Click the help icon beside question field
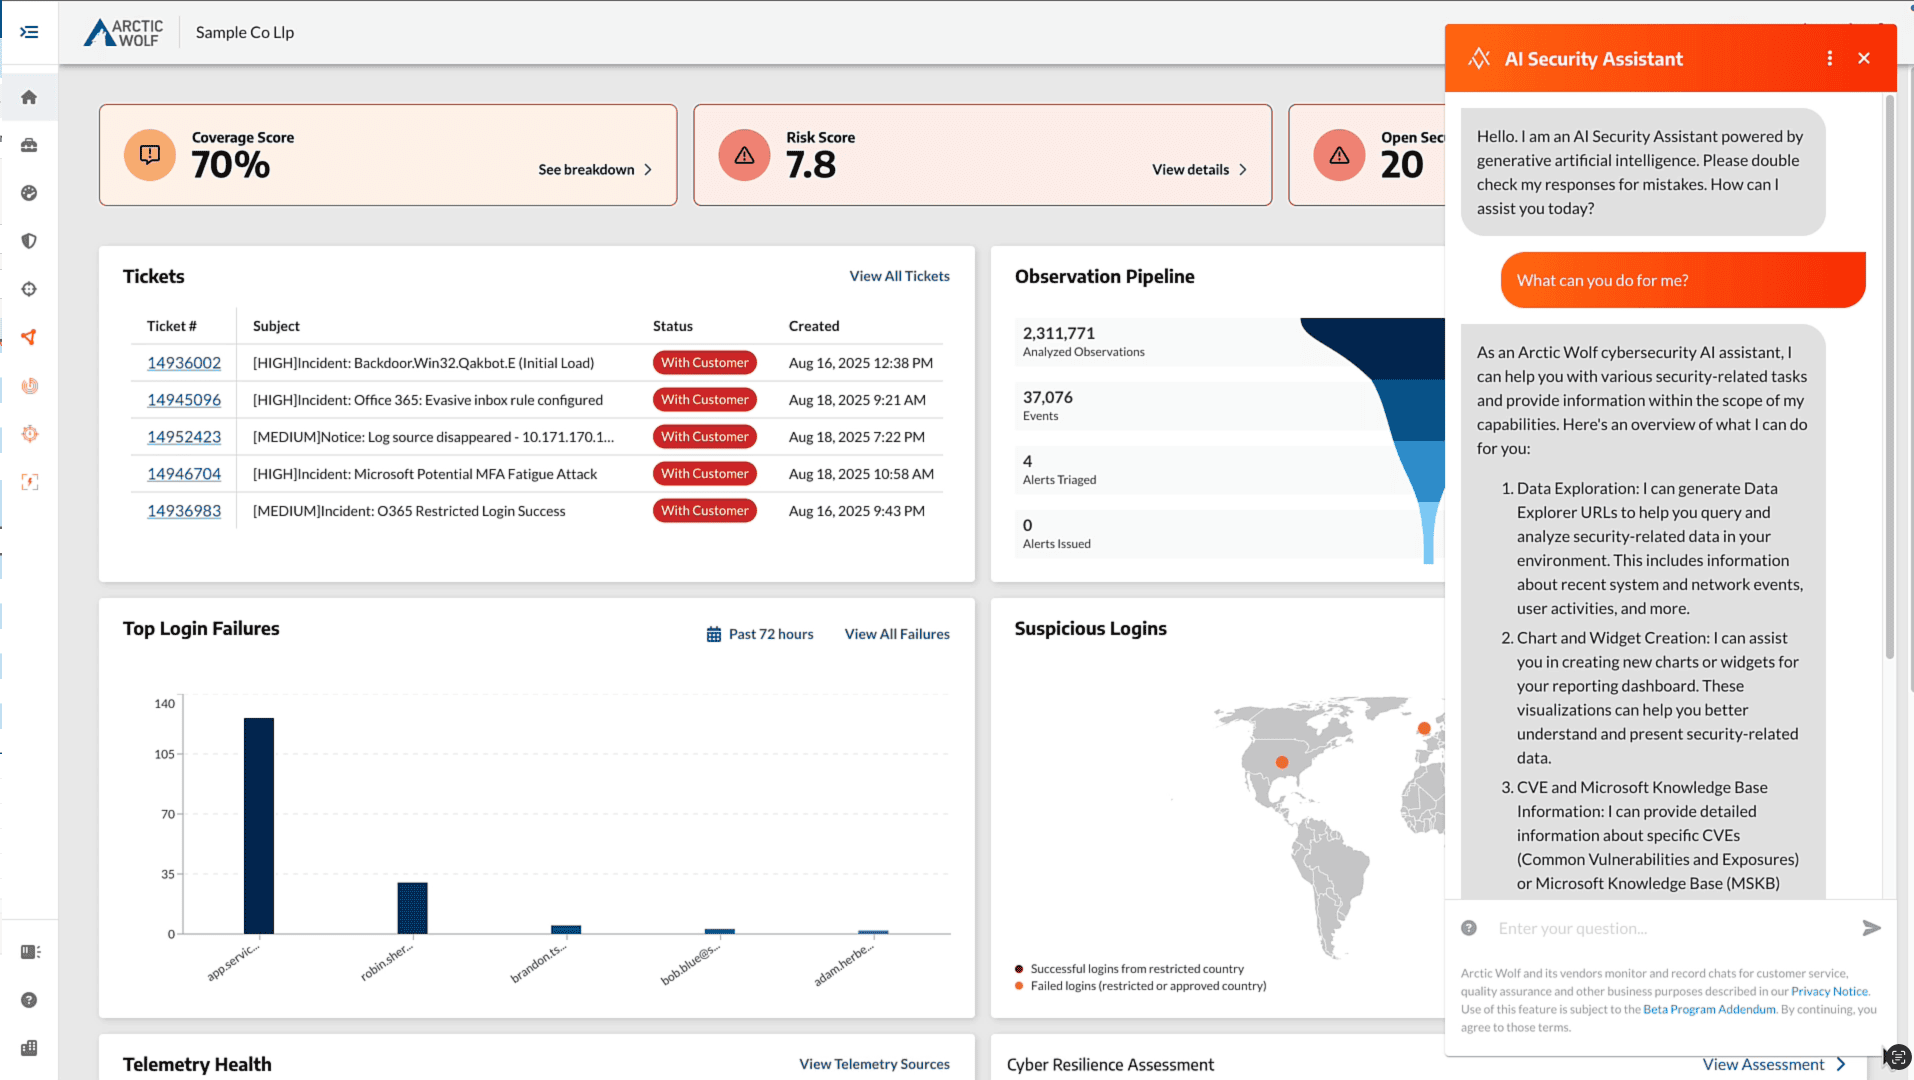 tap(1469, 928)
